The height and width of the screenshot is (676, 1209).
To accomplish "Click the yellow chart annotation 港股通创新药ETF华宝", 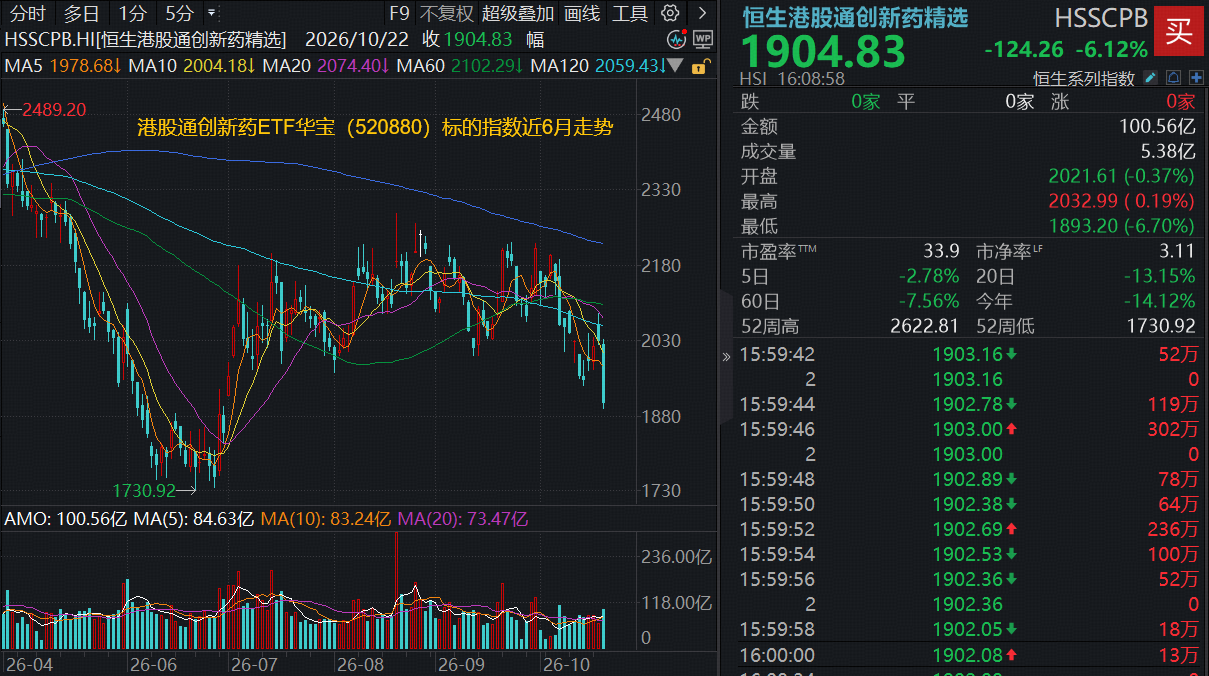I will point(375,128).
